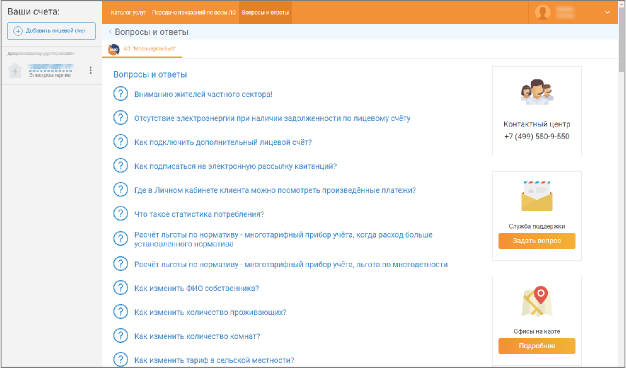Click the envelope support service icon

[537, 196]
